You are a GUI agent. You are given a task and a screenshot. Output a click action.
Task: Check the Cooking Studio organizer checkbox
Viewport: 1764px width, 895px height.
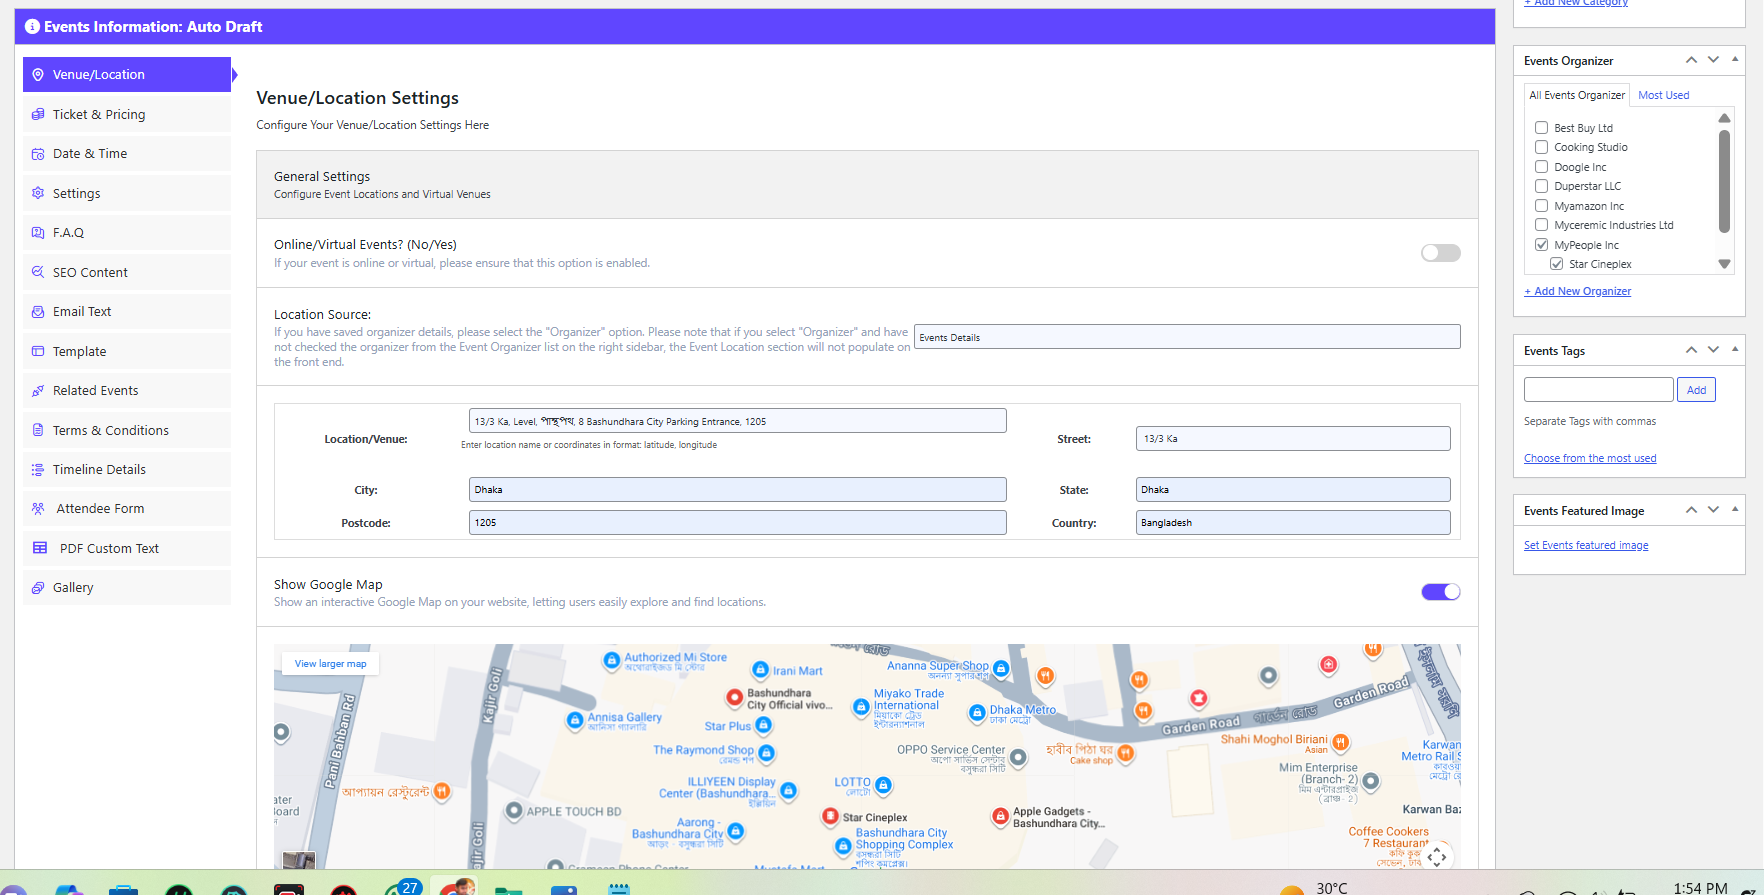click(x=1541, y=147)
